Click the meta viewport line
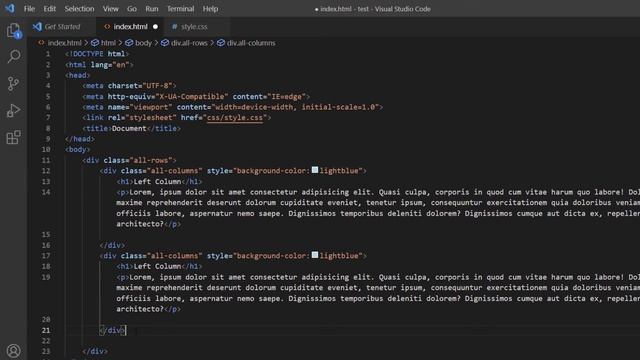The height and width of the screenshot is (360, 640). point(233,107)
